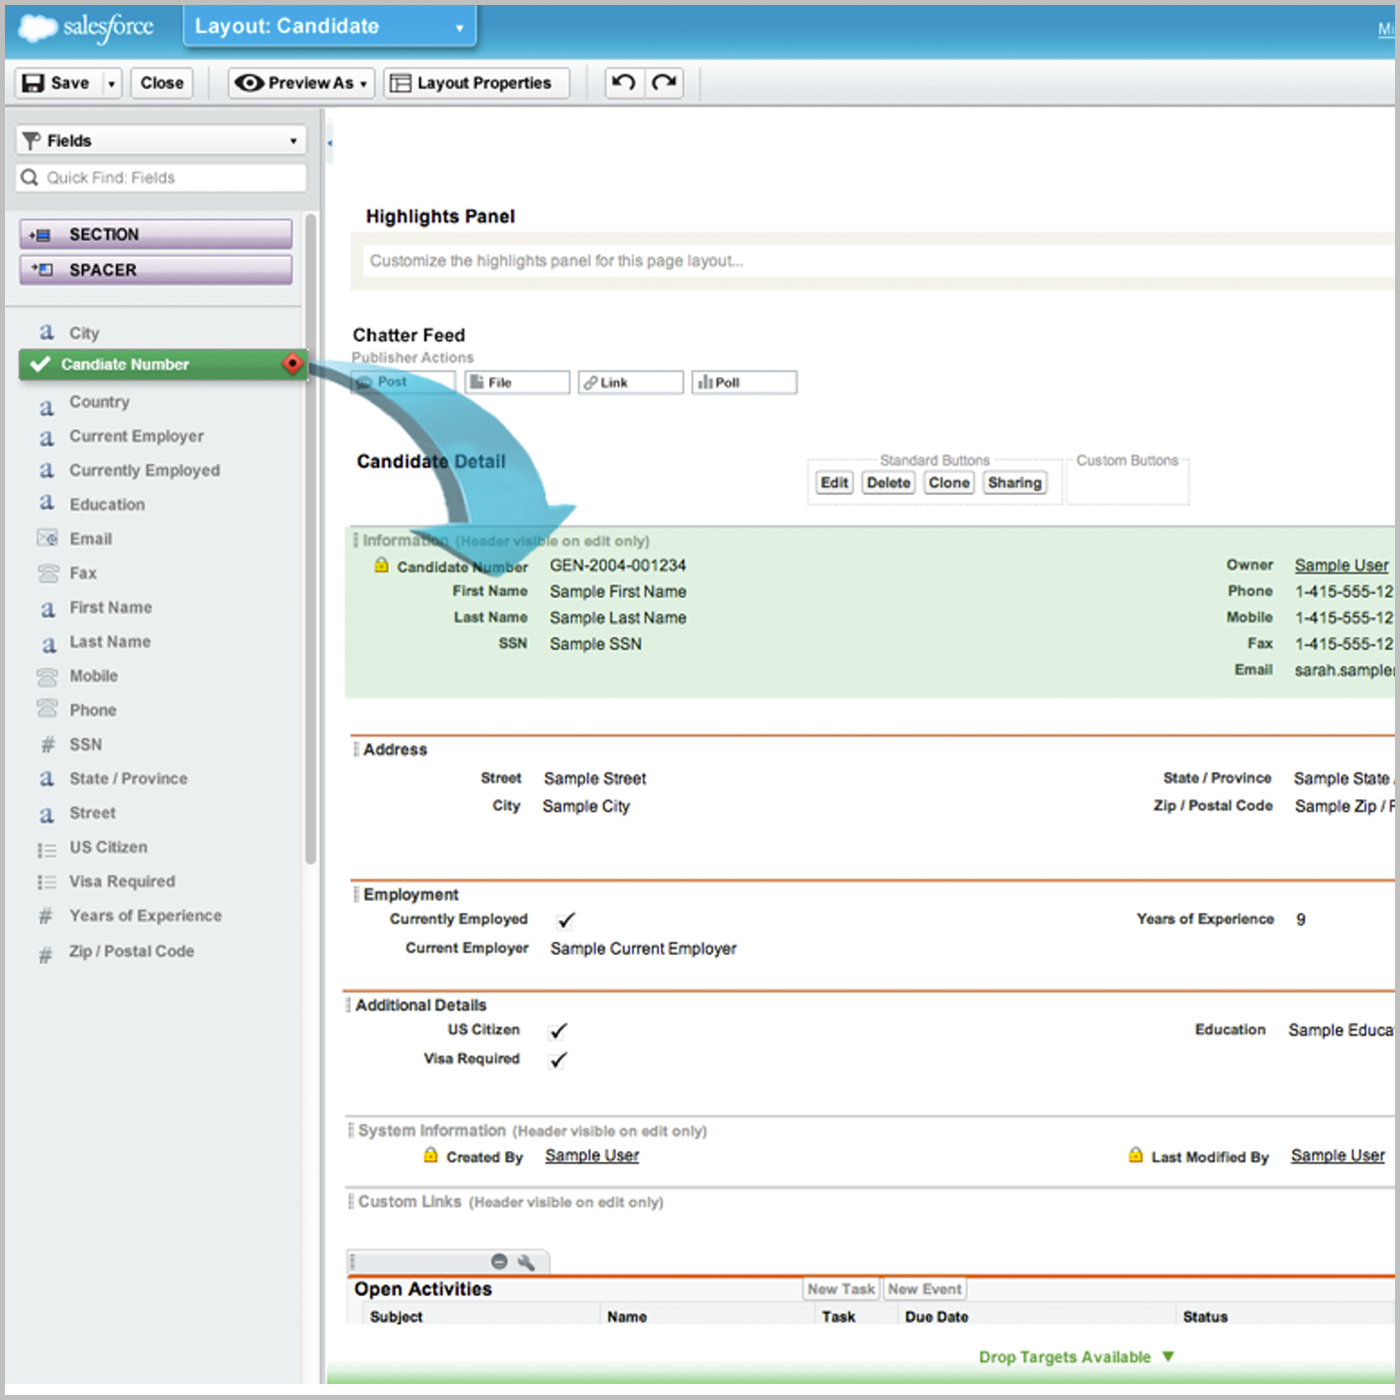
Task: Click the wrench icon on Open Activities
Action: pos(527,1262)
